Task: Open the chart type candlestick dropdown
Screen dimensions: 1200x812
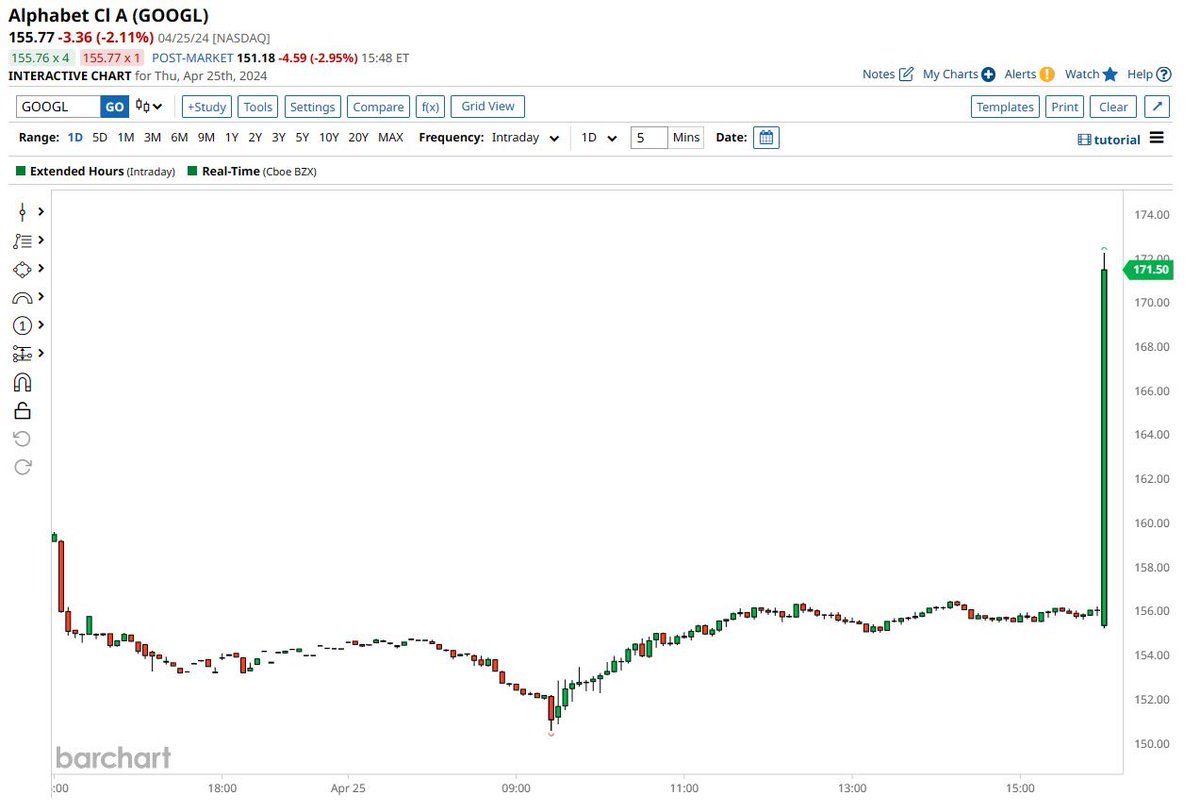Action: pyautogui.click(x=149, y=107)
